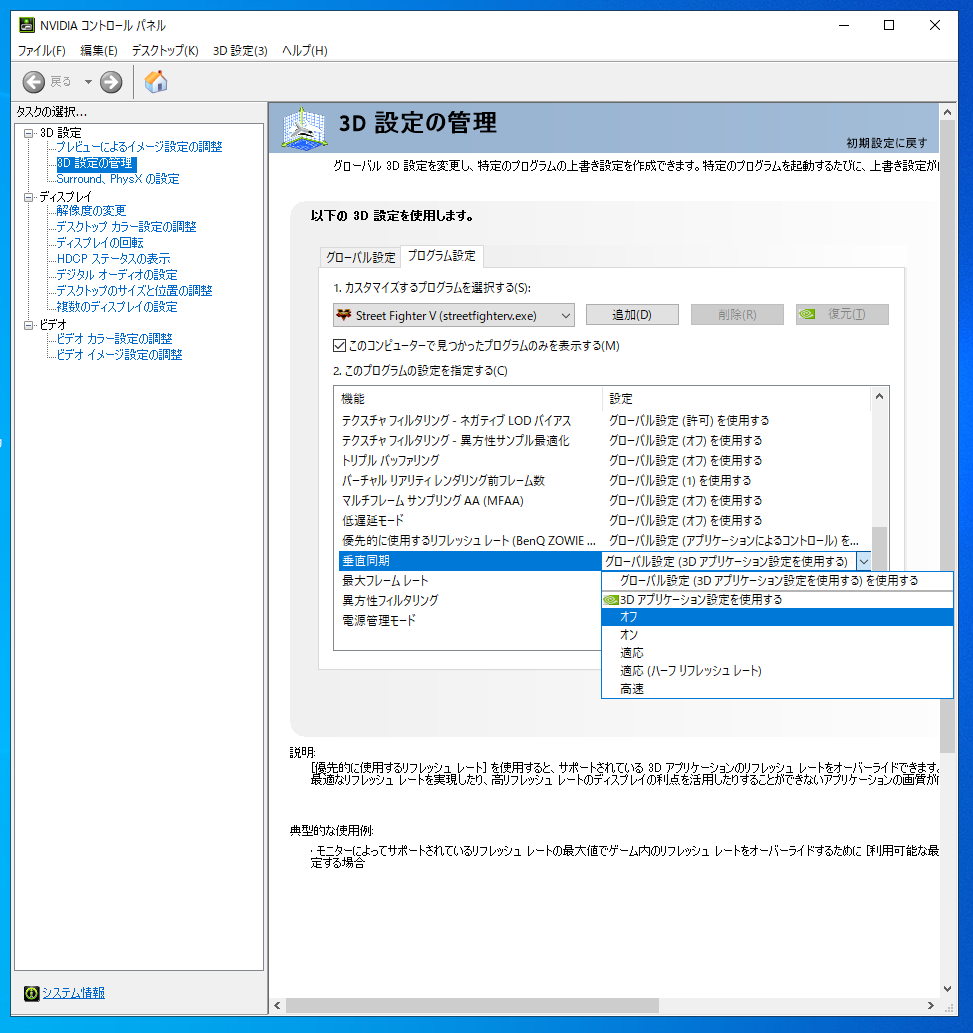Open ビデオ イメージ設定の調整 page
The image size is (973, 1033).
tap(119, 354)
